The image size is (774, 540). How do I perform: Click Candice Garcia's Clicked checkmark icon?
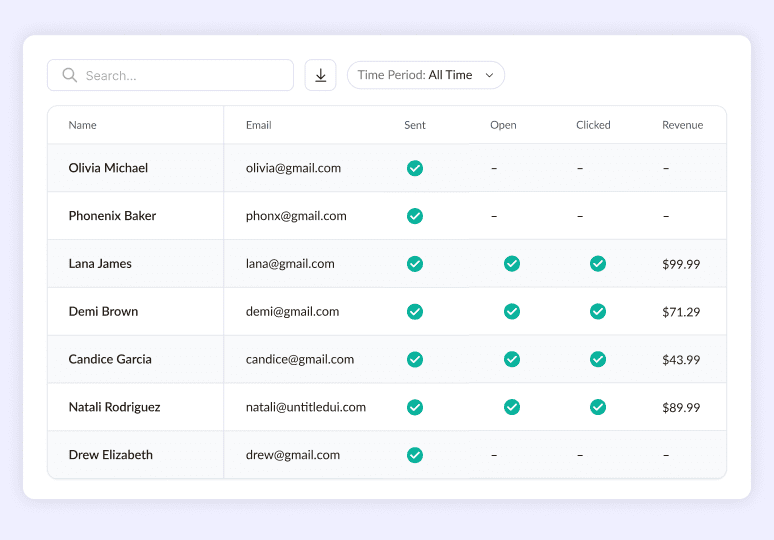(x=598, y=359)
